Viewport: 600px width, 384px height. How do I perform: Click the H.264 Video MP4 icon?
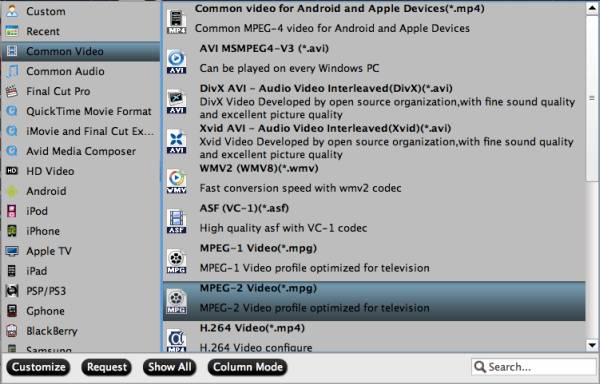[x=176, y=340]
